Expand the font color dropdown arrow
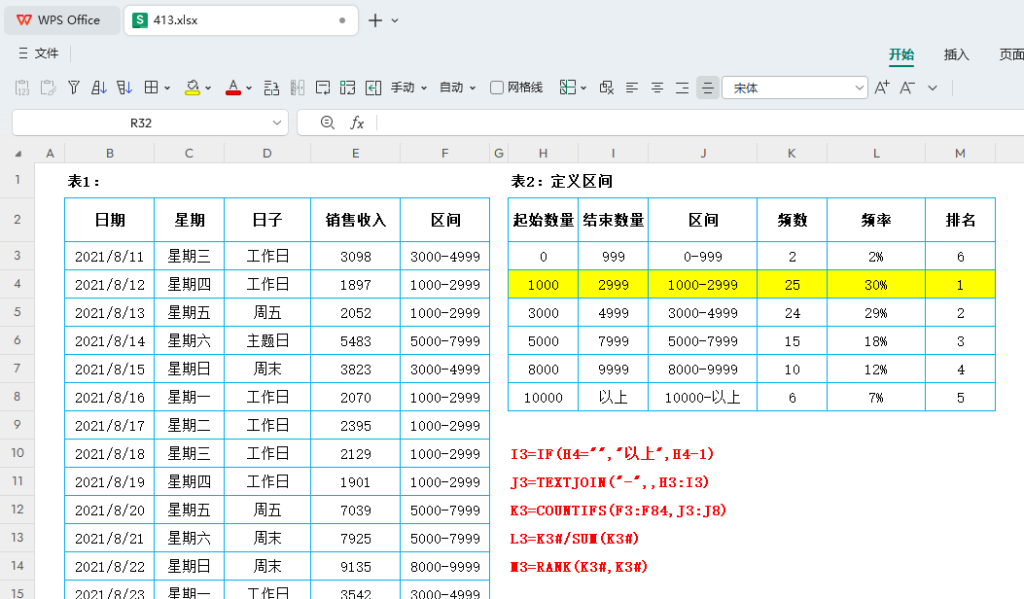The image size is (1024, 599). [249, 88]
